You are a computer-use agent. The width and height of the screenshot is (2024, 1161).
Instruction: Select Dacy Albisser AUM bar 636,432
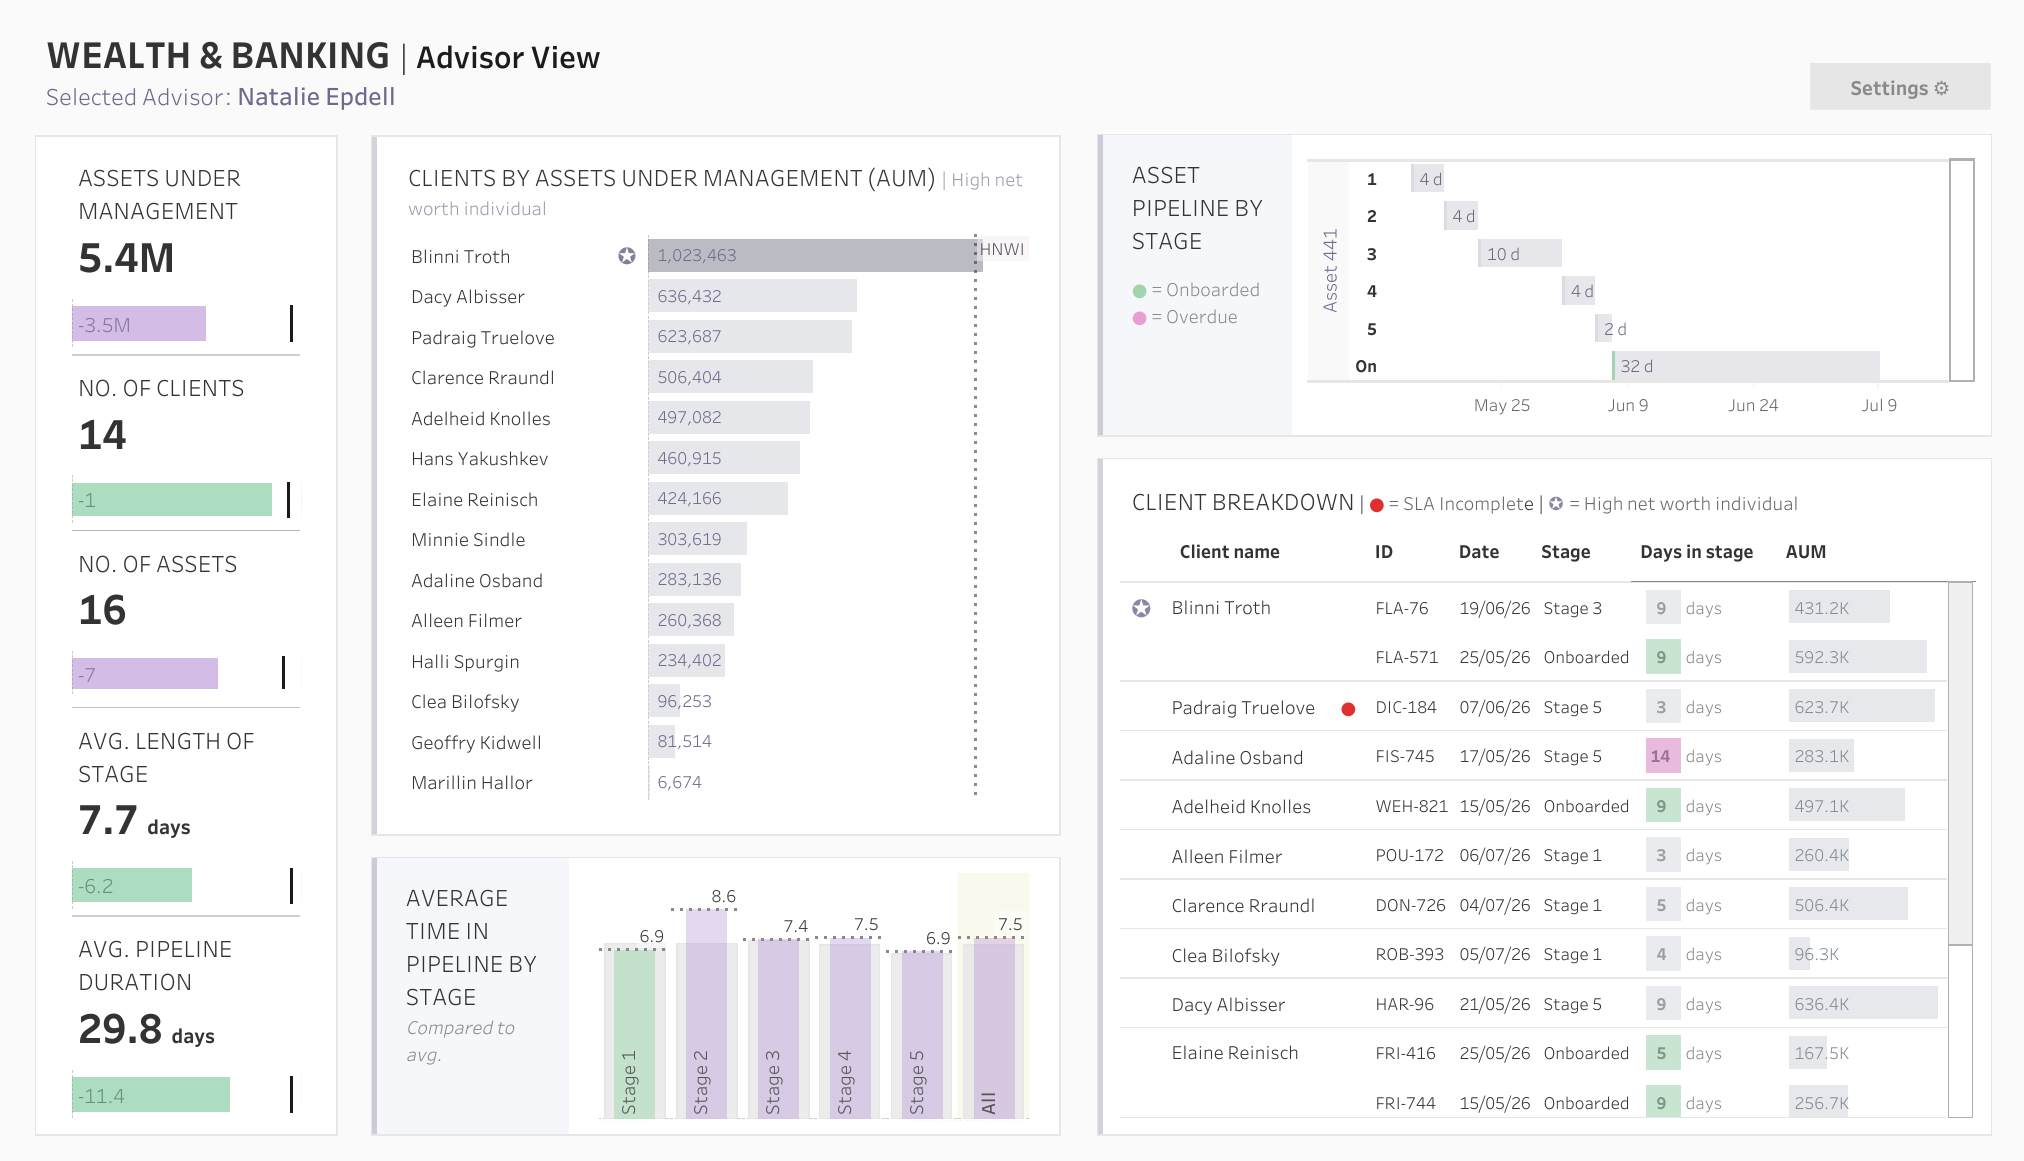[753, 296]
